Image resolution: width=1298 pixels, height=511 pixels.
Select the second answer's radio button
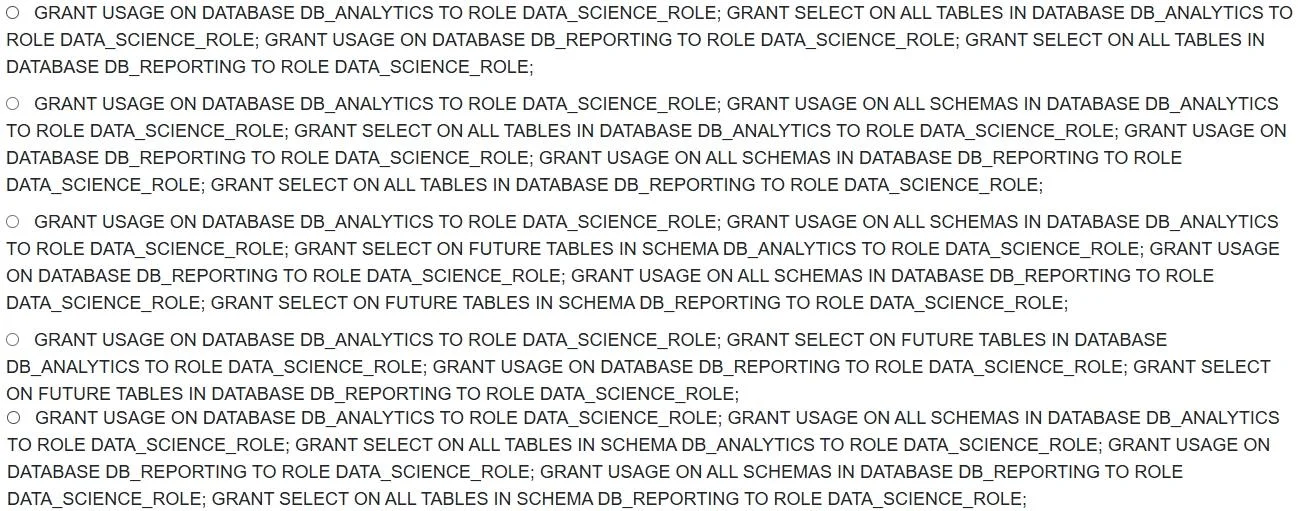(x=13, y=103)
